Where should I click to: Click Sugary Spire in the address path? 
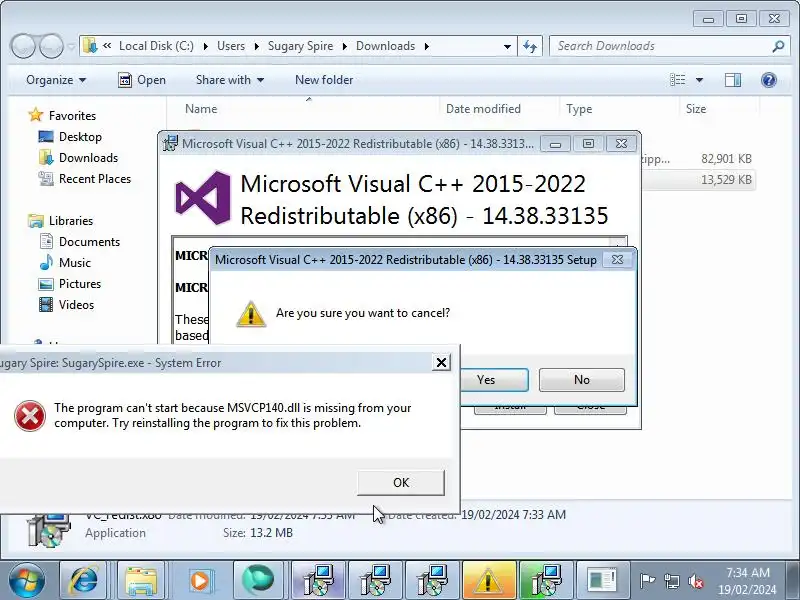click(x=300, y=46)
